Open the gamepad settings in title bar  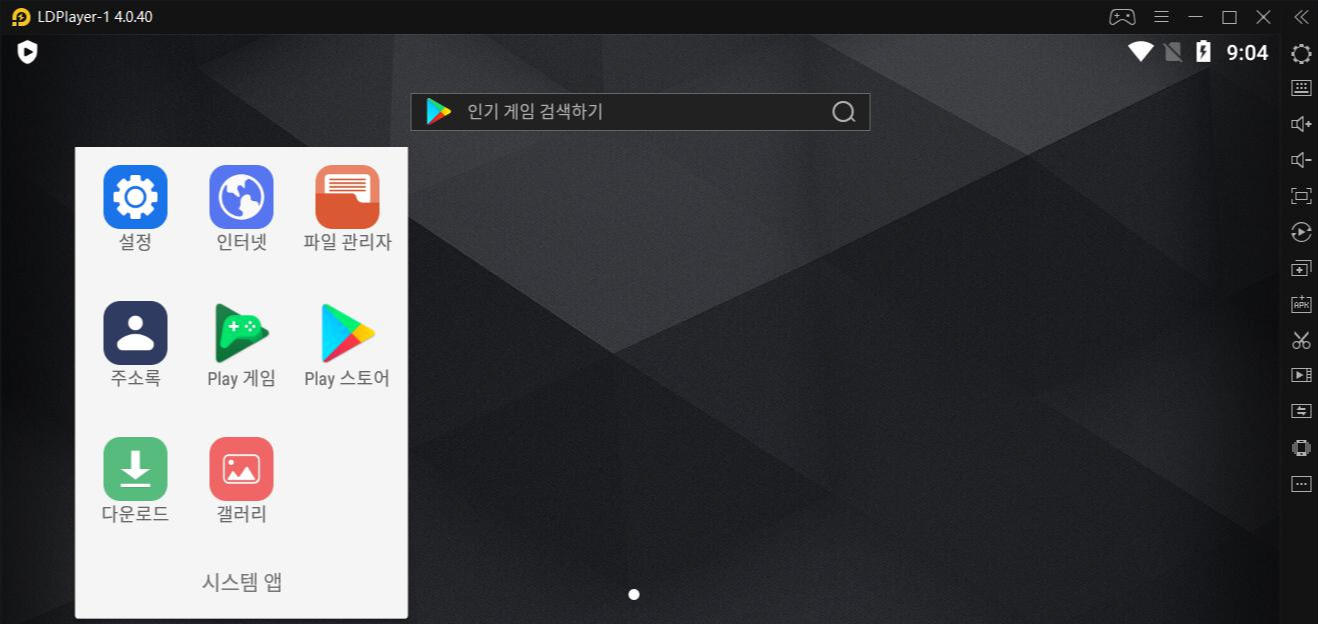tap(1122, 17)
